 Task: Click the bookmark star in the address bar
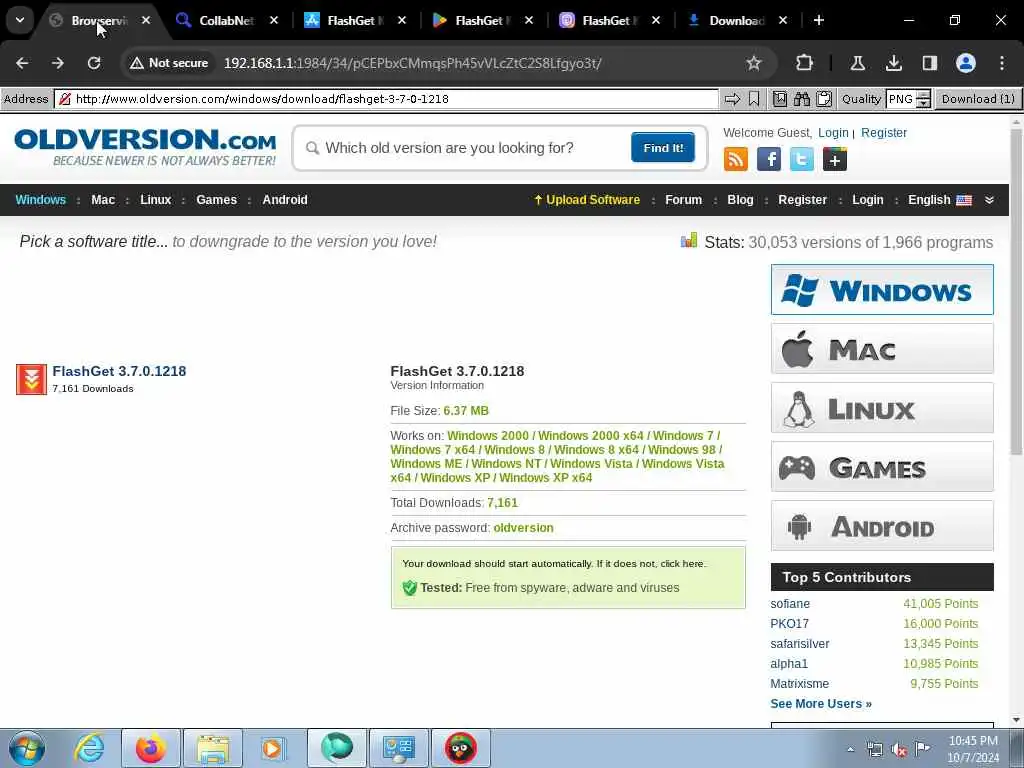(754, 63)
